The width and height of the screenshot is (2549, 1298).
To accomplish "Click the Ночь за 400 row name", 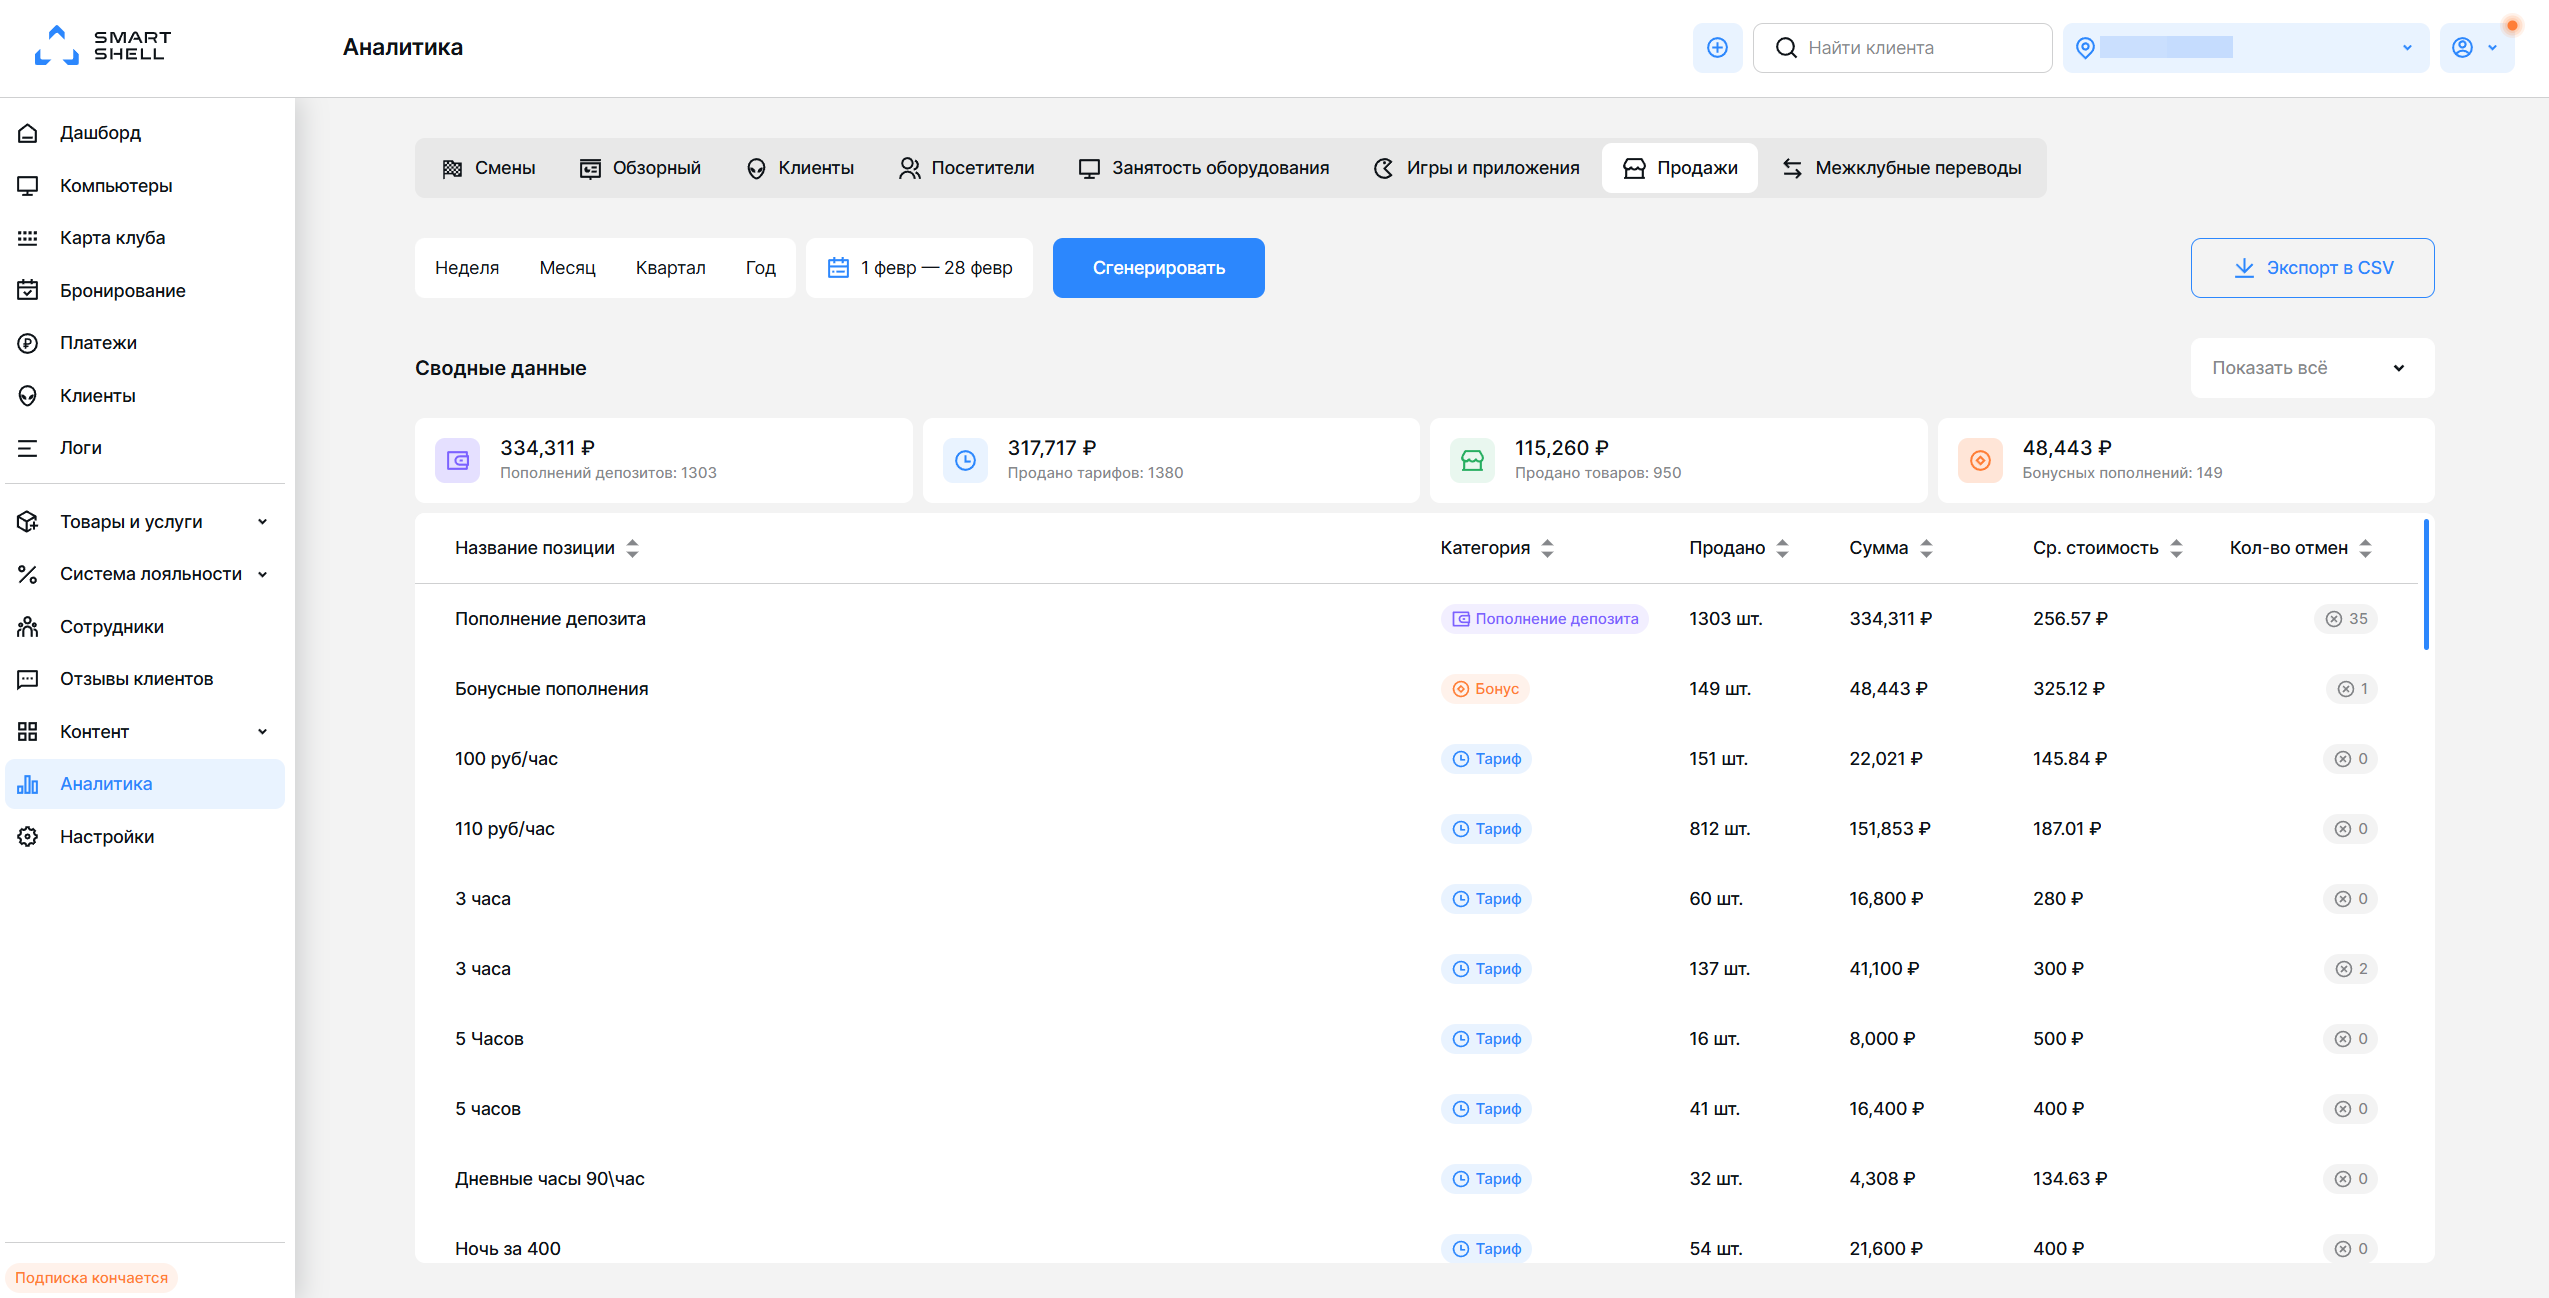I will pos(507,1249).
